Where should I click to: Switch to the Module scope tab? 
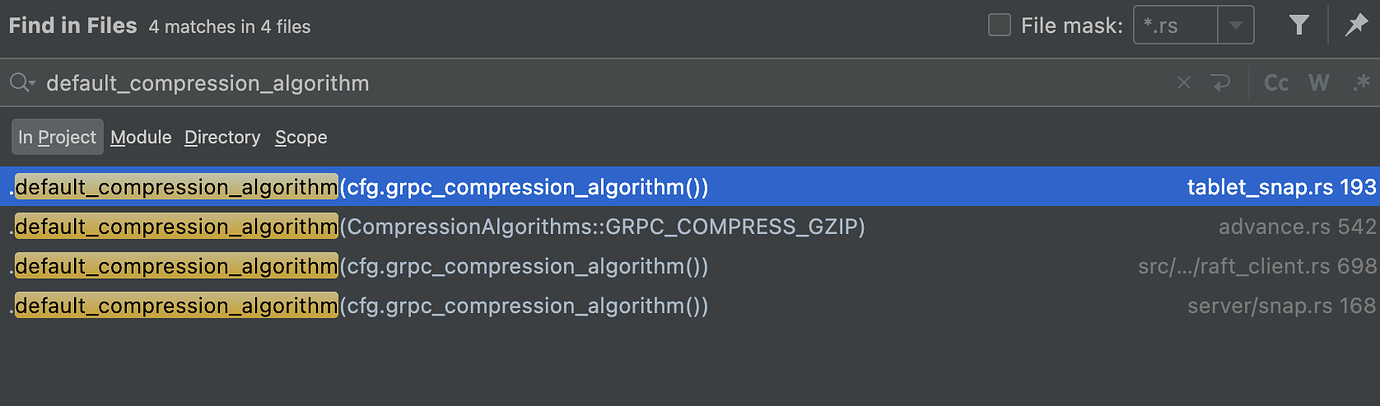pos(141,137)
